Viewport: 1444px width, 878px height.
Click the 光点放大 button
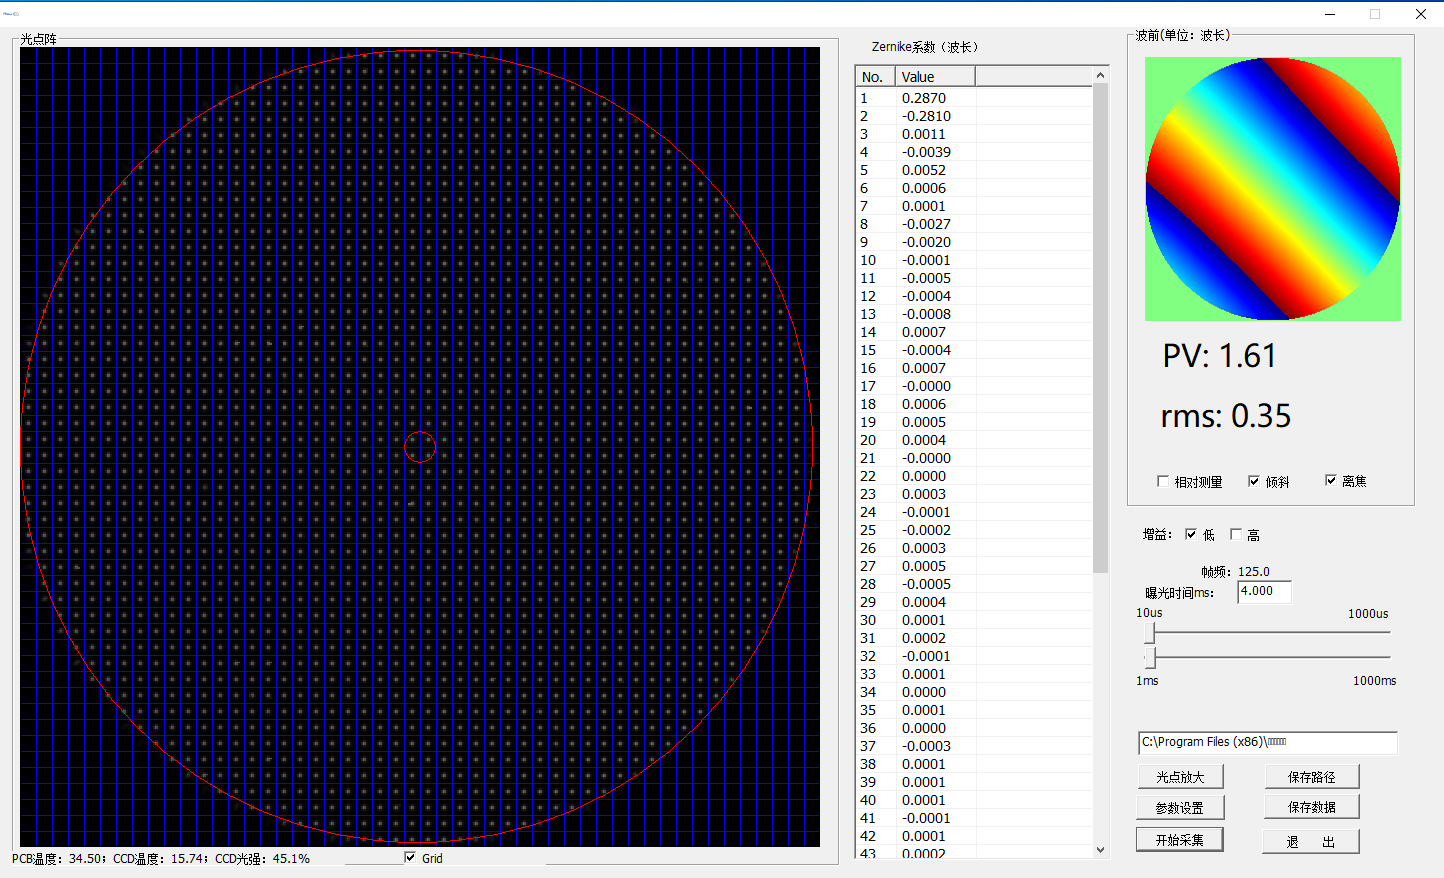(1180, 777)
